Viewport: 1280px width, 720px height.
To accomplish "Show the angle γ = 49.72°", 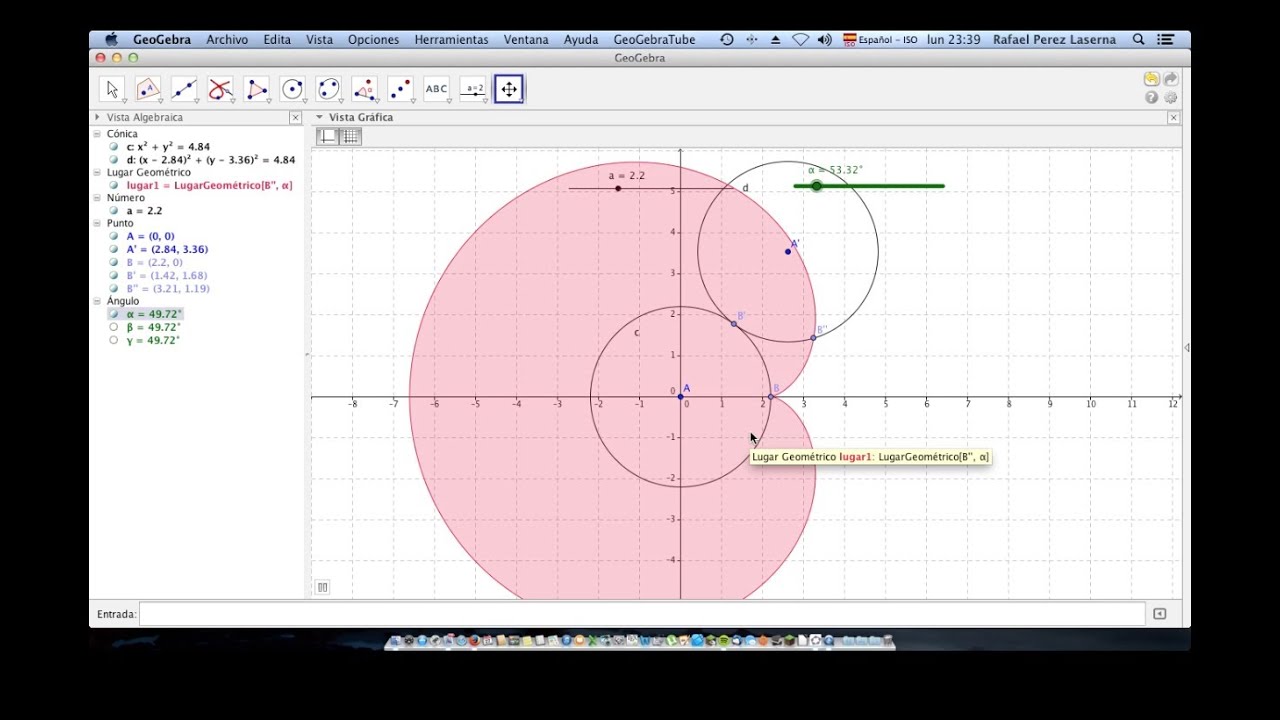I will pyautogui.click(x=114, y=340).
